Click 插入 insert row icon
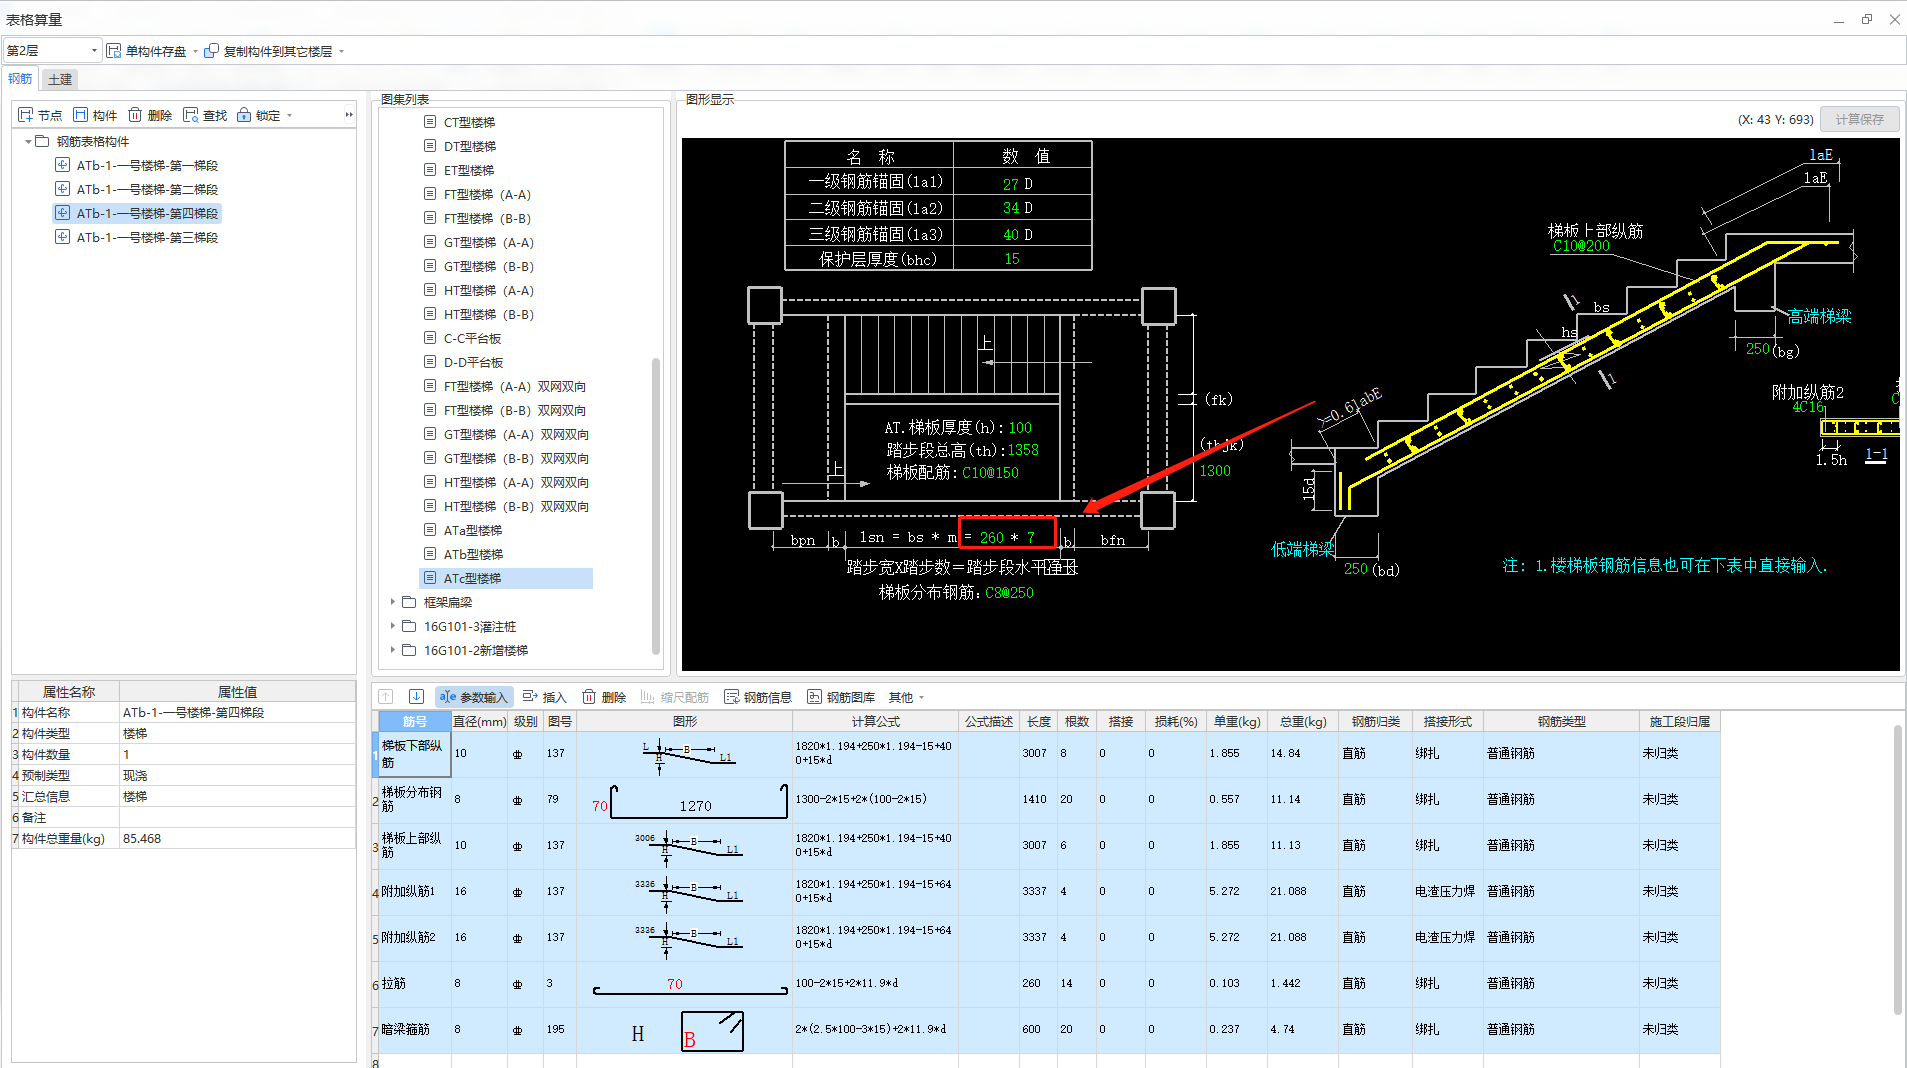 [530, 697]
